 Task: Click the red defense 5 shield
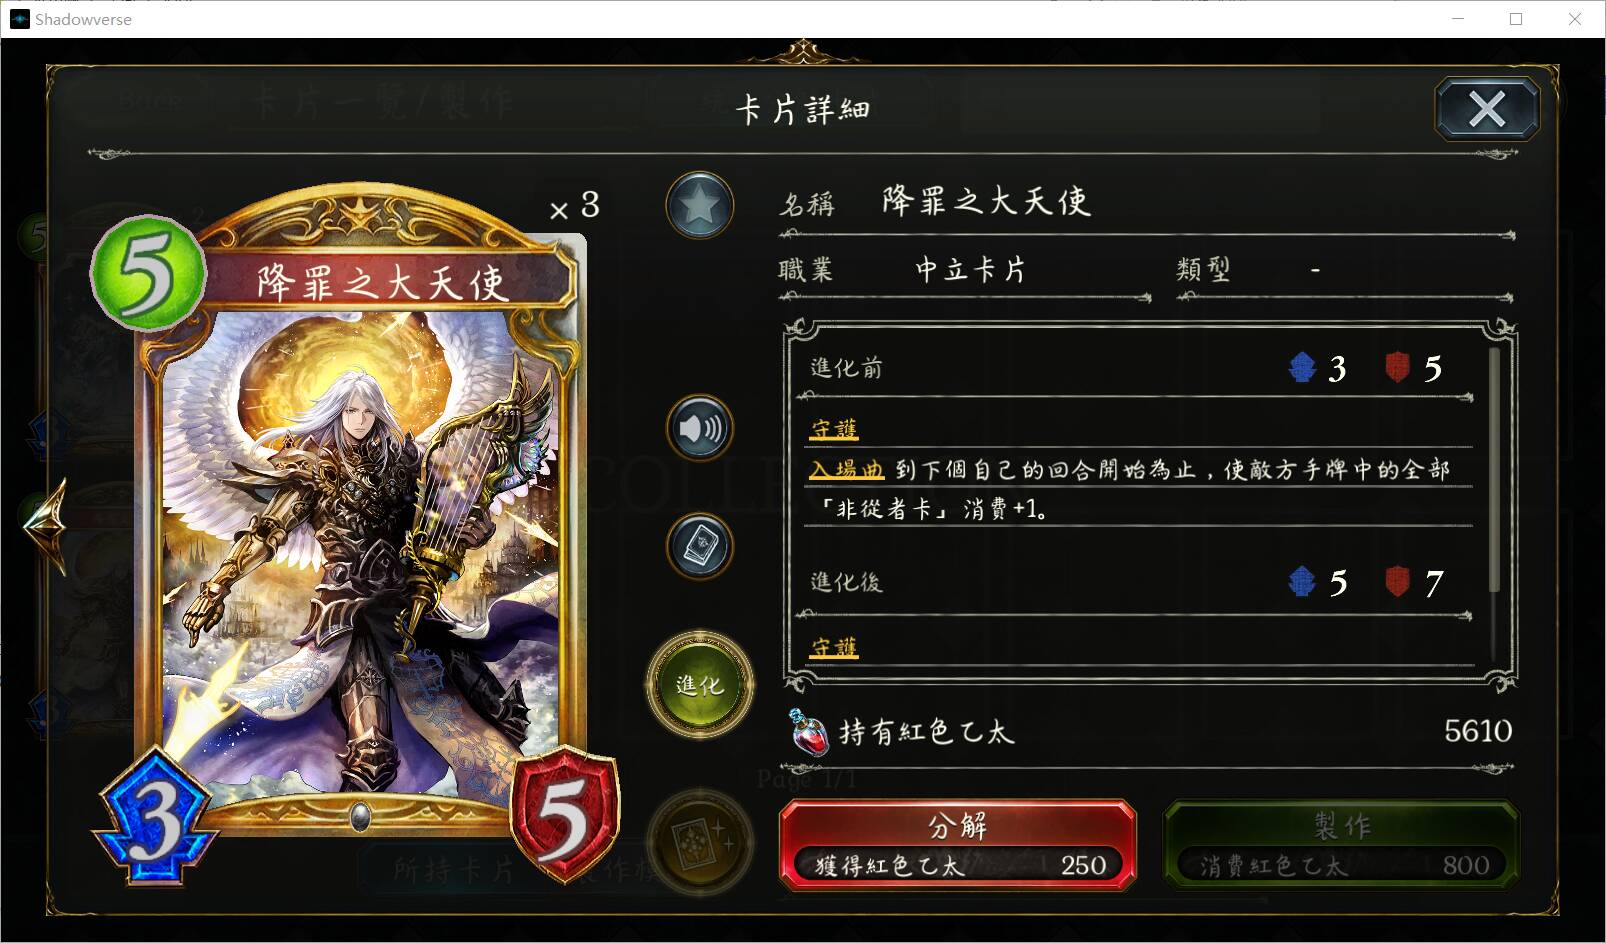565,815
